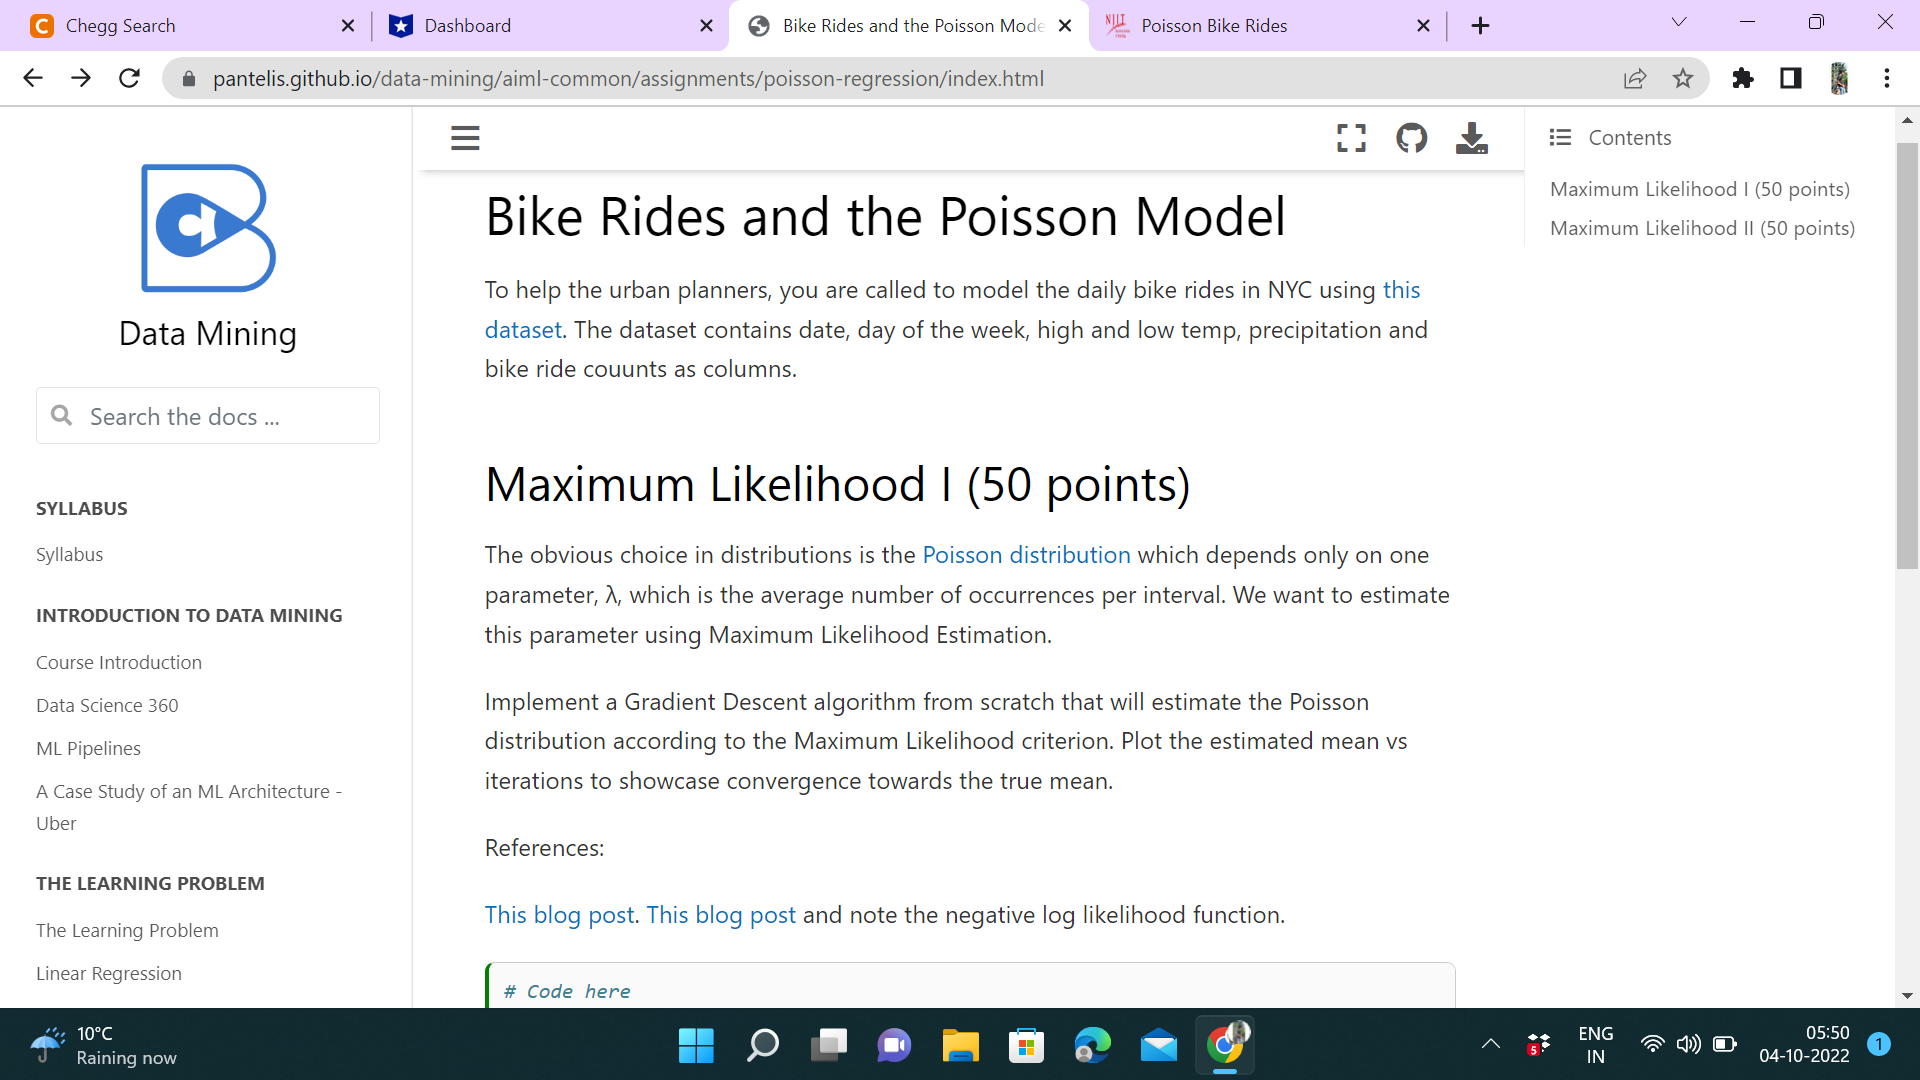The height and width of the screenshot is (1080, 1920).
Task: Open the Chrome side panel icon
Action: point(1790,78)
